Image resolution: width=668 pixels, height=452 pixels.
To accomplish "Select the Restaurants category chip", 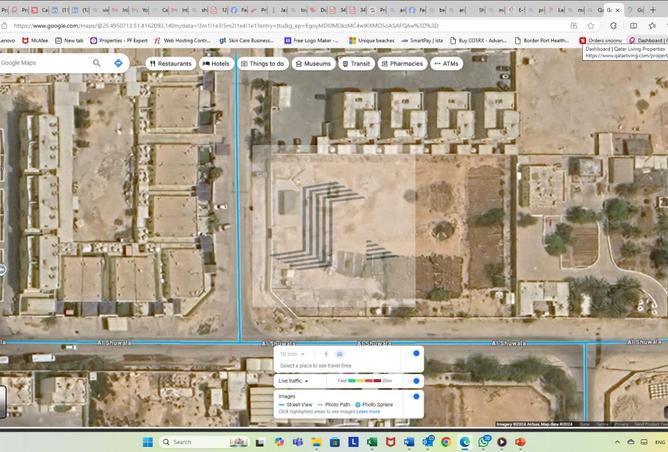I will coord(170,63).
